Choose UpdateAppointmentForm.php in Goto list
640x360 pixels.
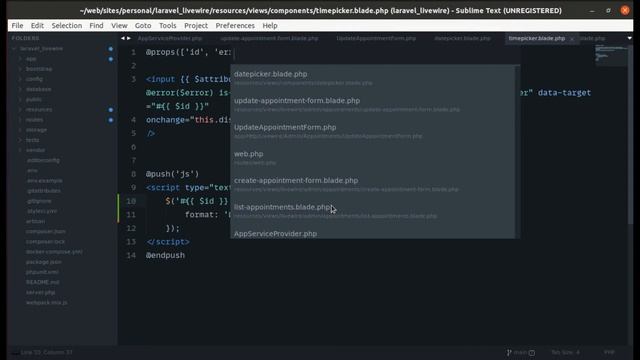(373, 131)
